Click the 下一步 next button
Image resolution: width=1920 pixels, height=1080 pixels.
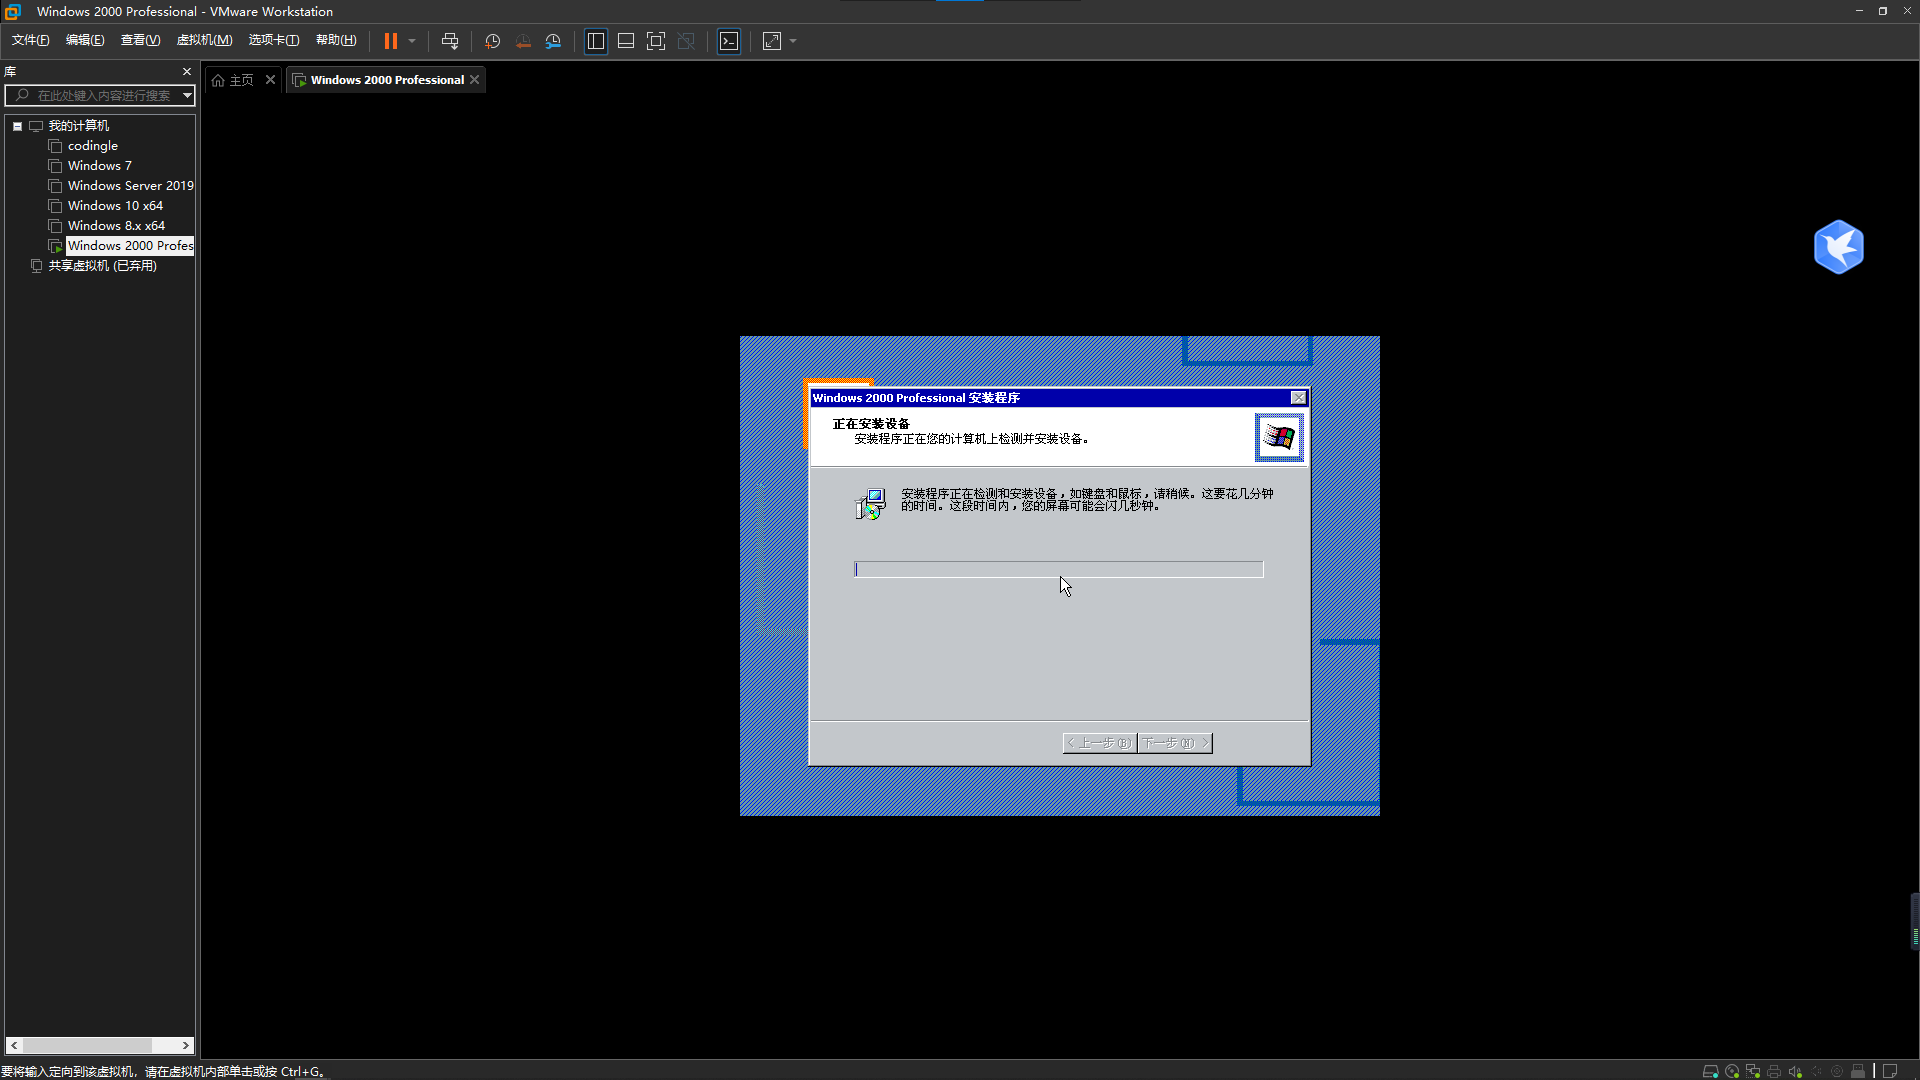click(x=1175, y=743)
